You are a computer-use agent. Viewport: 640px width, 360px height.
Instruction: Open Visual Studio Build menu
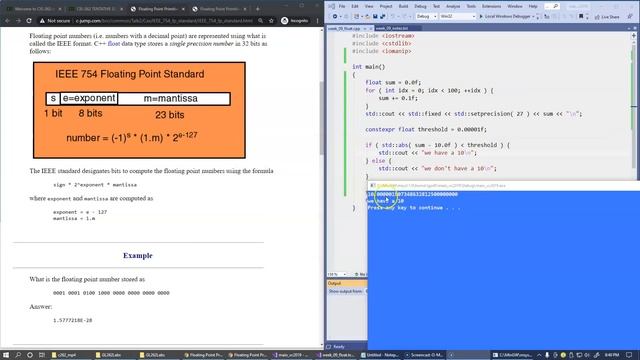coord(403,6)
